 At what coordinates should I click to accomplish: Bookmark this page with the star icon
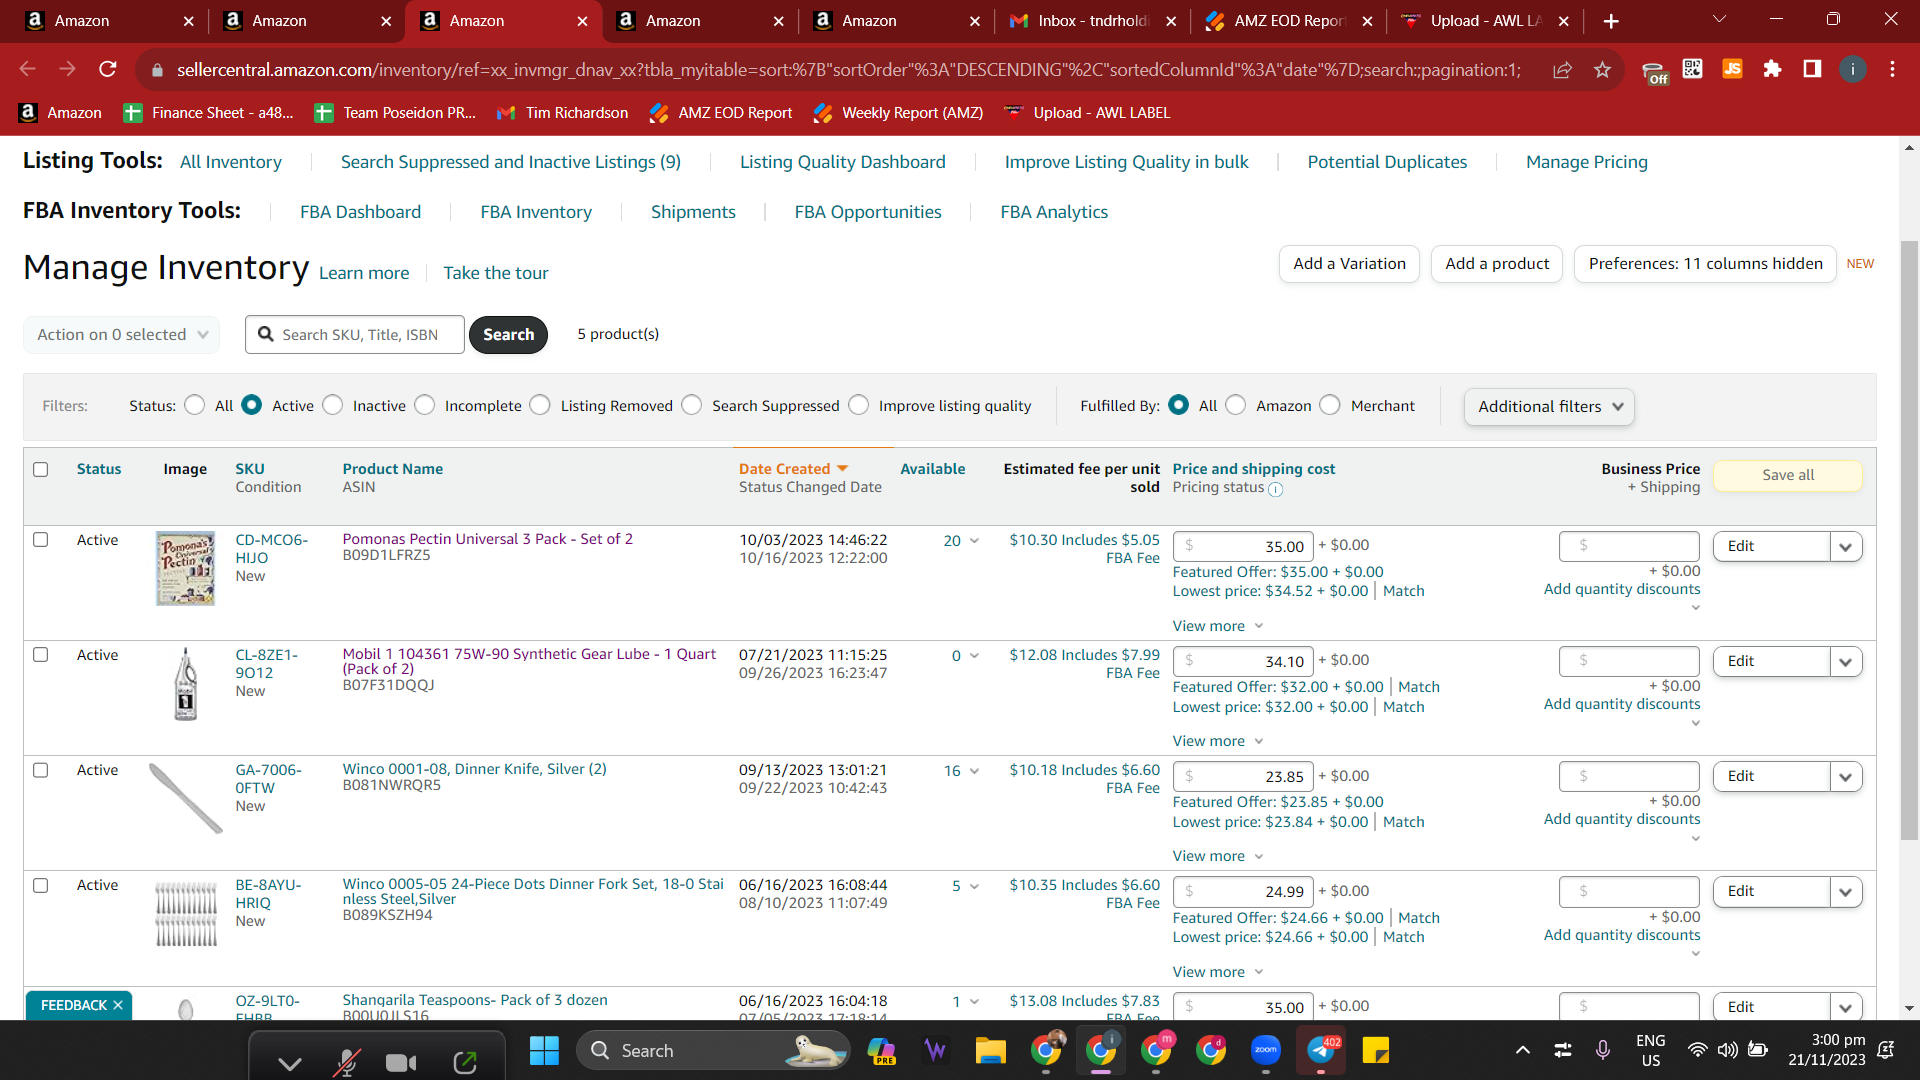1602,69
